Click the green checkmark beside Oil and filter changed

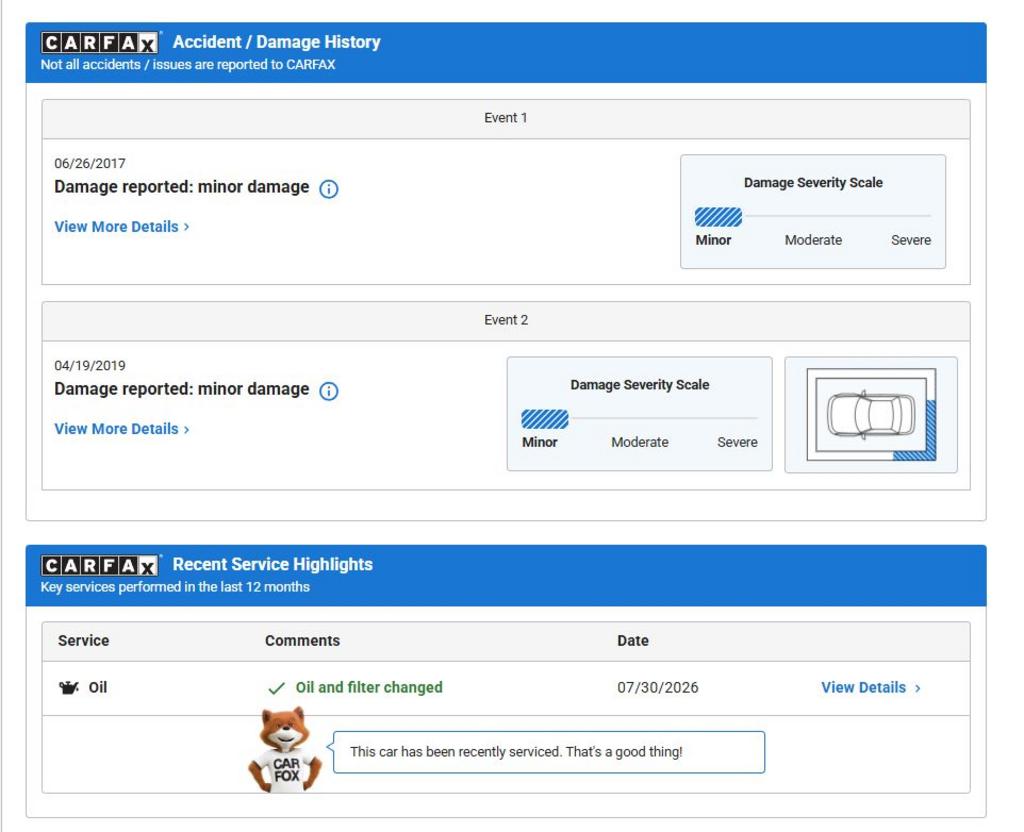(276, 688)
